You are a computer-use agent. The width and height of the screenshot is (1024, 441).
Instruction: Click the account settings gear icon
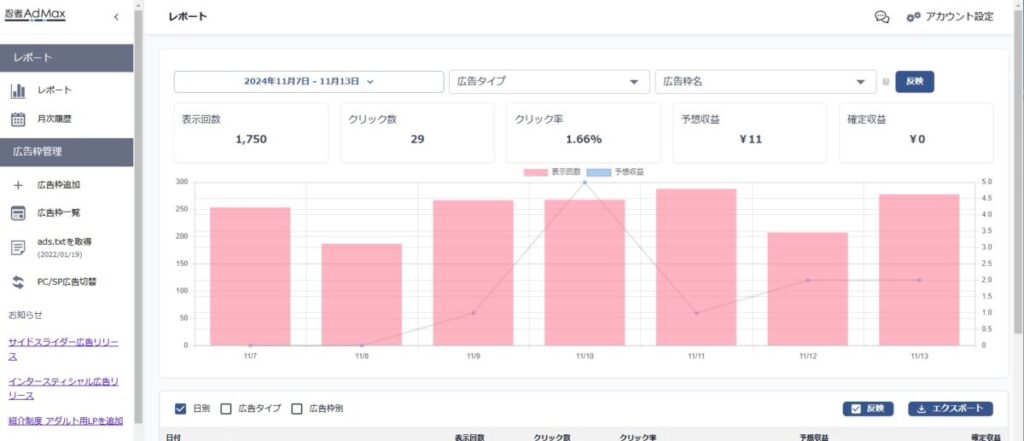tap(912, 17)
